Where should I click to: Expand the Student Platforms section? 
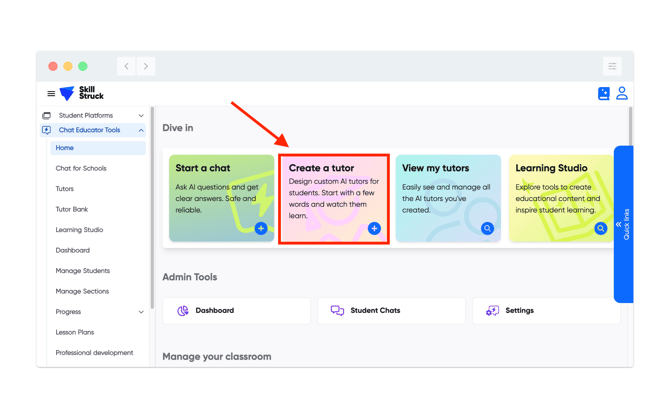pos(141,116)
